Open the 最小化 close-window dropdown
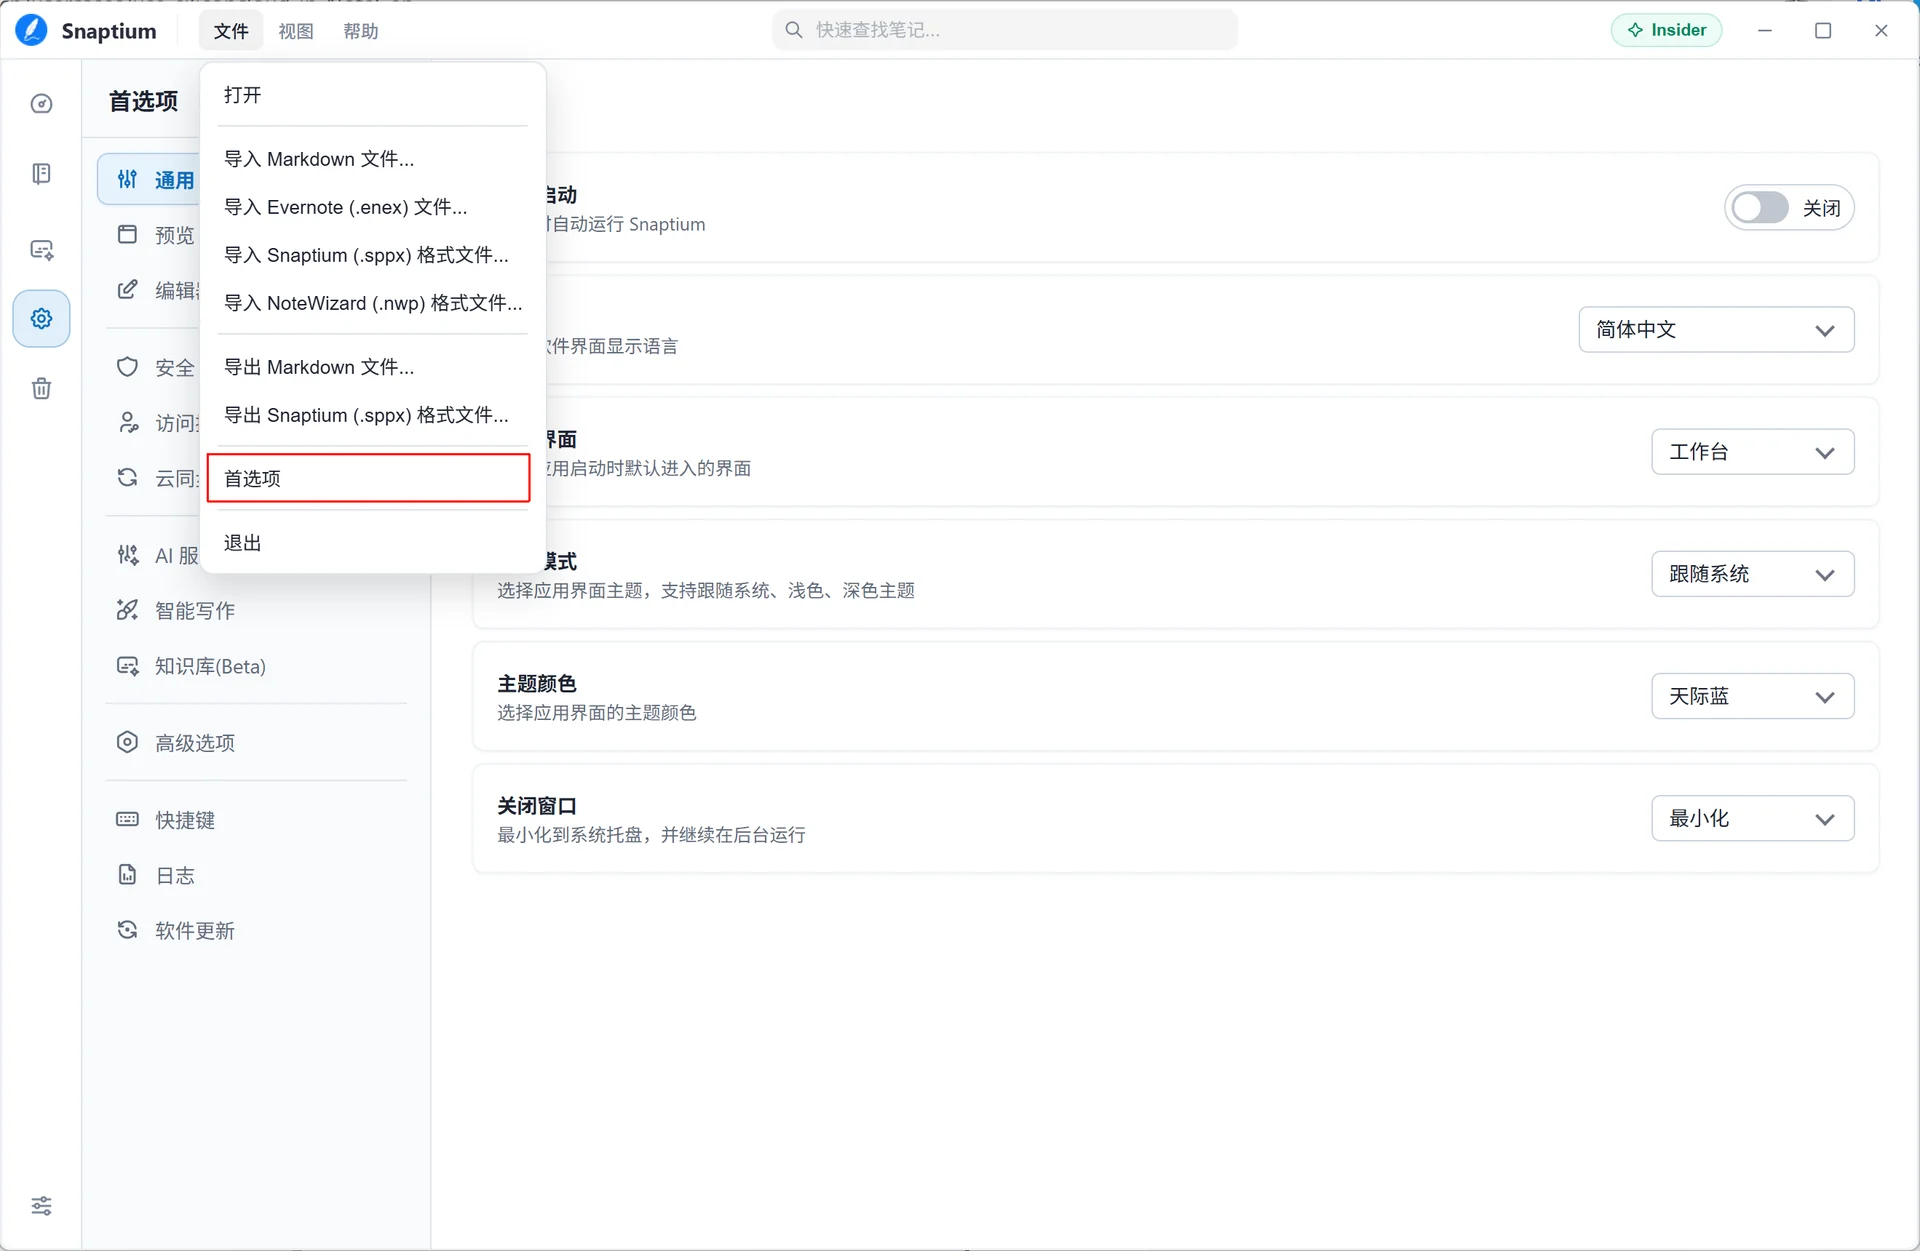The image size is (1920, 1251). pos(1752,818)
